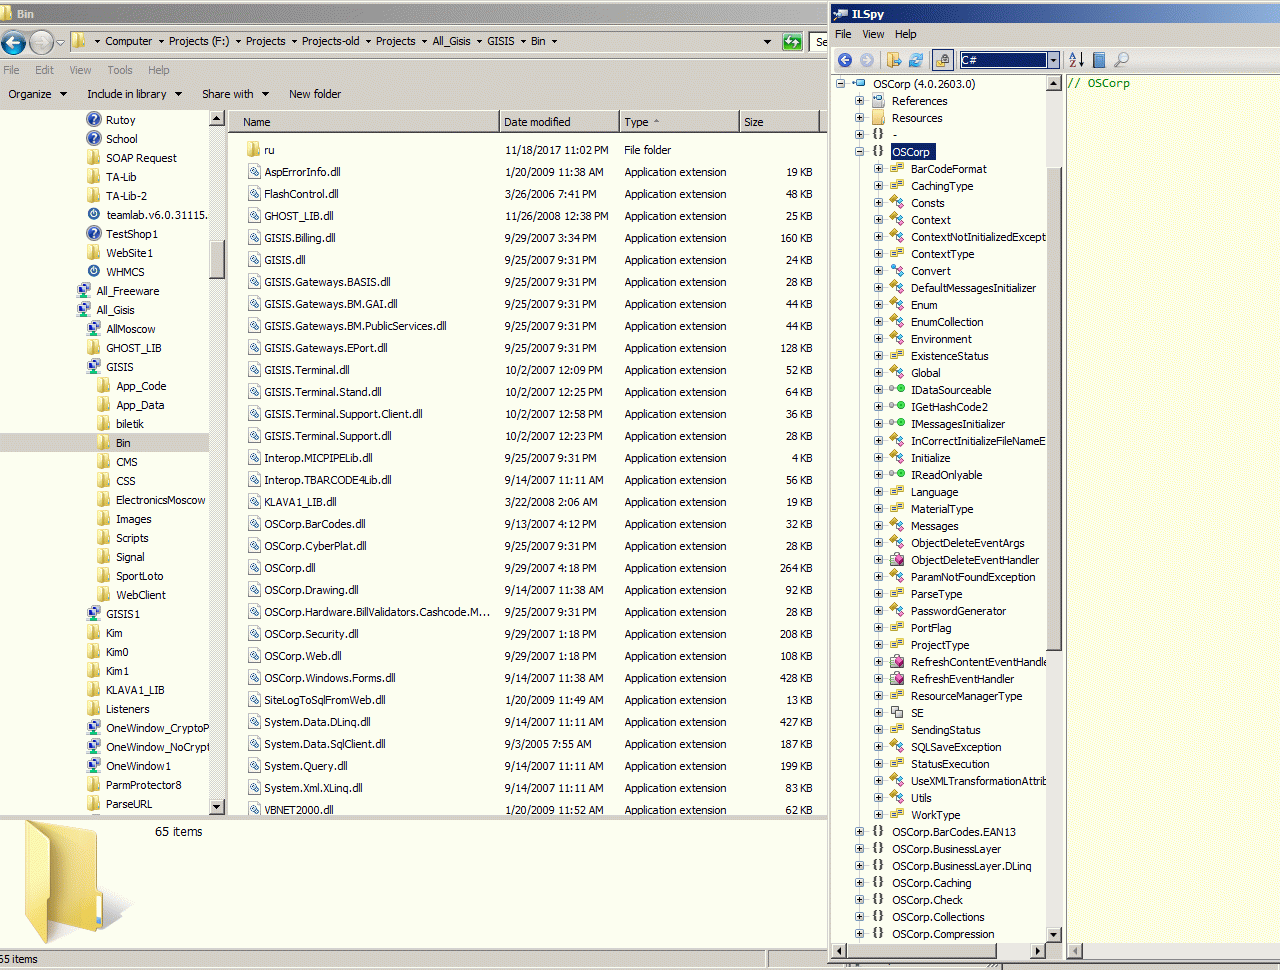Select the GHOST_LIB folder in the folder tree
The height and width of the screenshot is (970, 1280).
pyautogui.click(x=134, y=348)
